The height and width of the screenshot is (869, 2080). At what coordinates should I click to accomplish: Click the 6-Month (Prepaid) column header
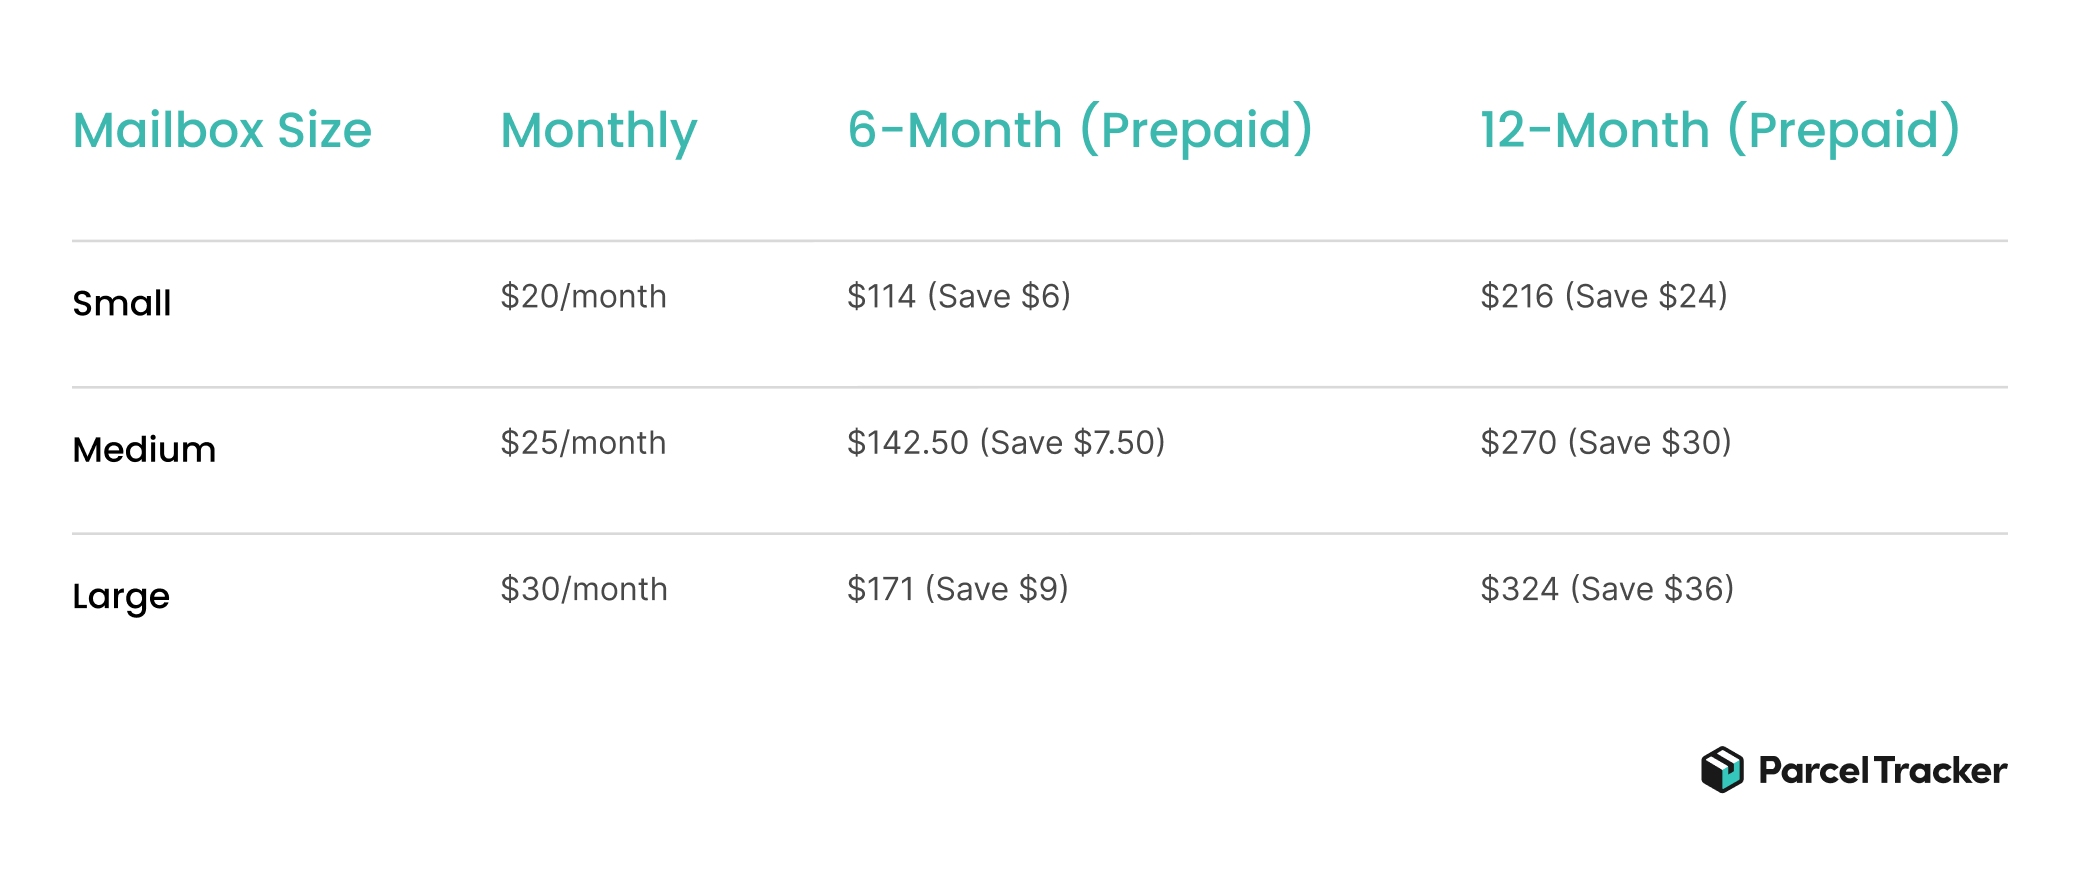pyautogui.click(x=1080, y=130)
